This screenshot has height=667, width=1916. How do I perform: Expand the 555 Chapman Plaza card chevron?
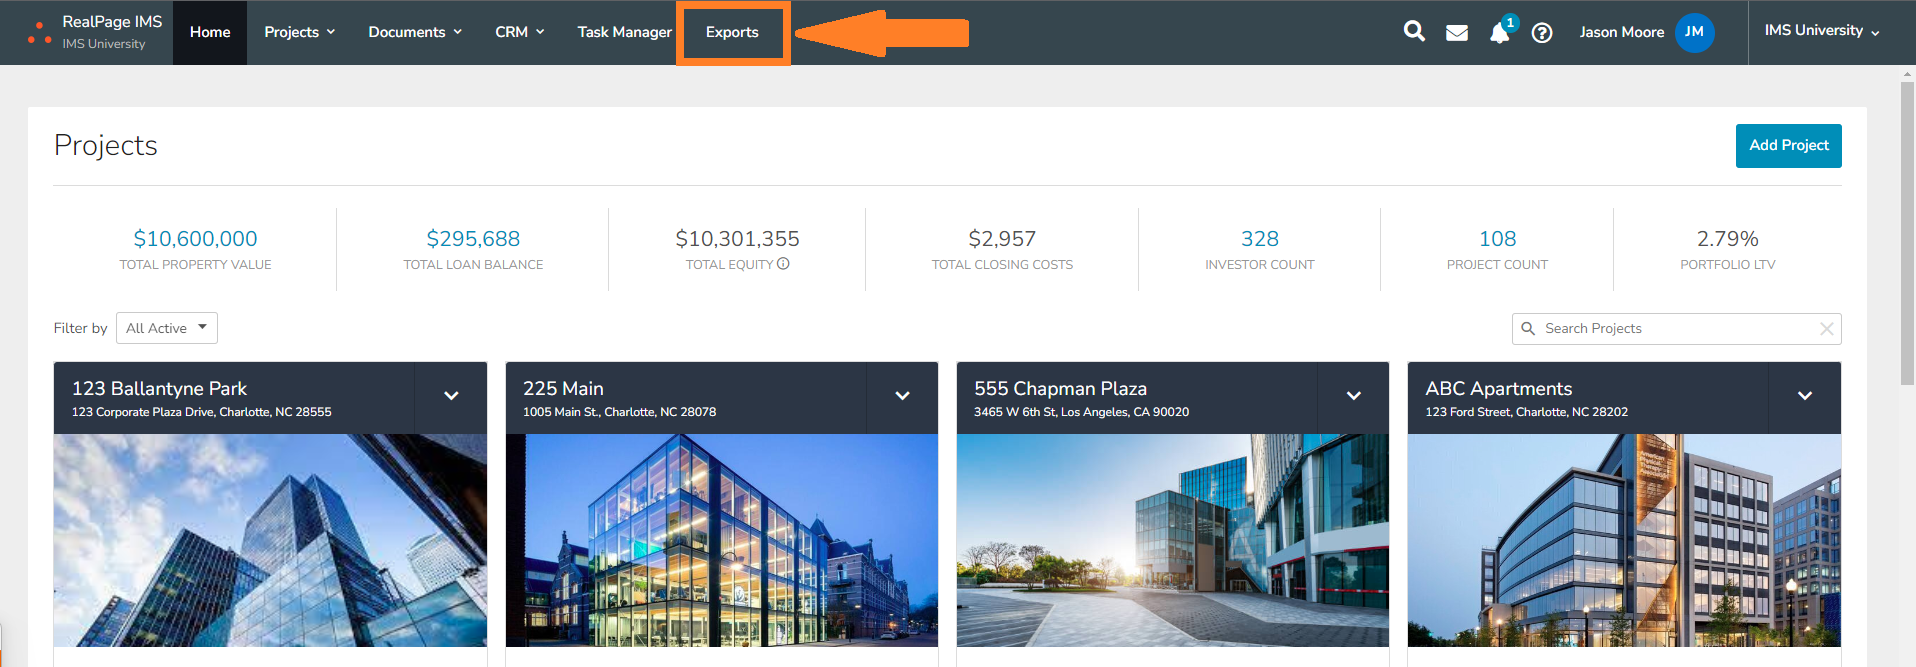[x=1353, y=396]
